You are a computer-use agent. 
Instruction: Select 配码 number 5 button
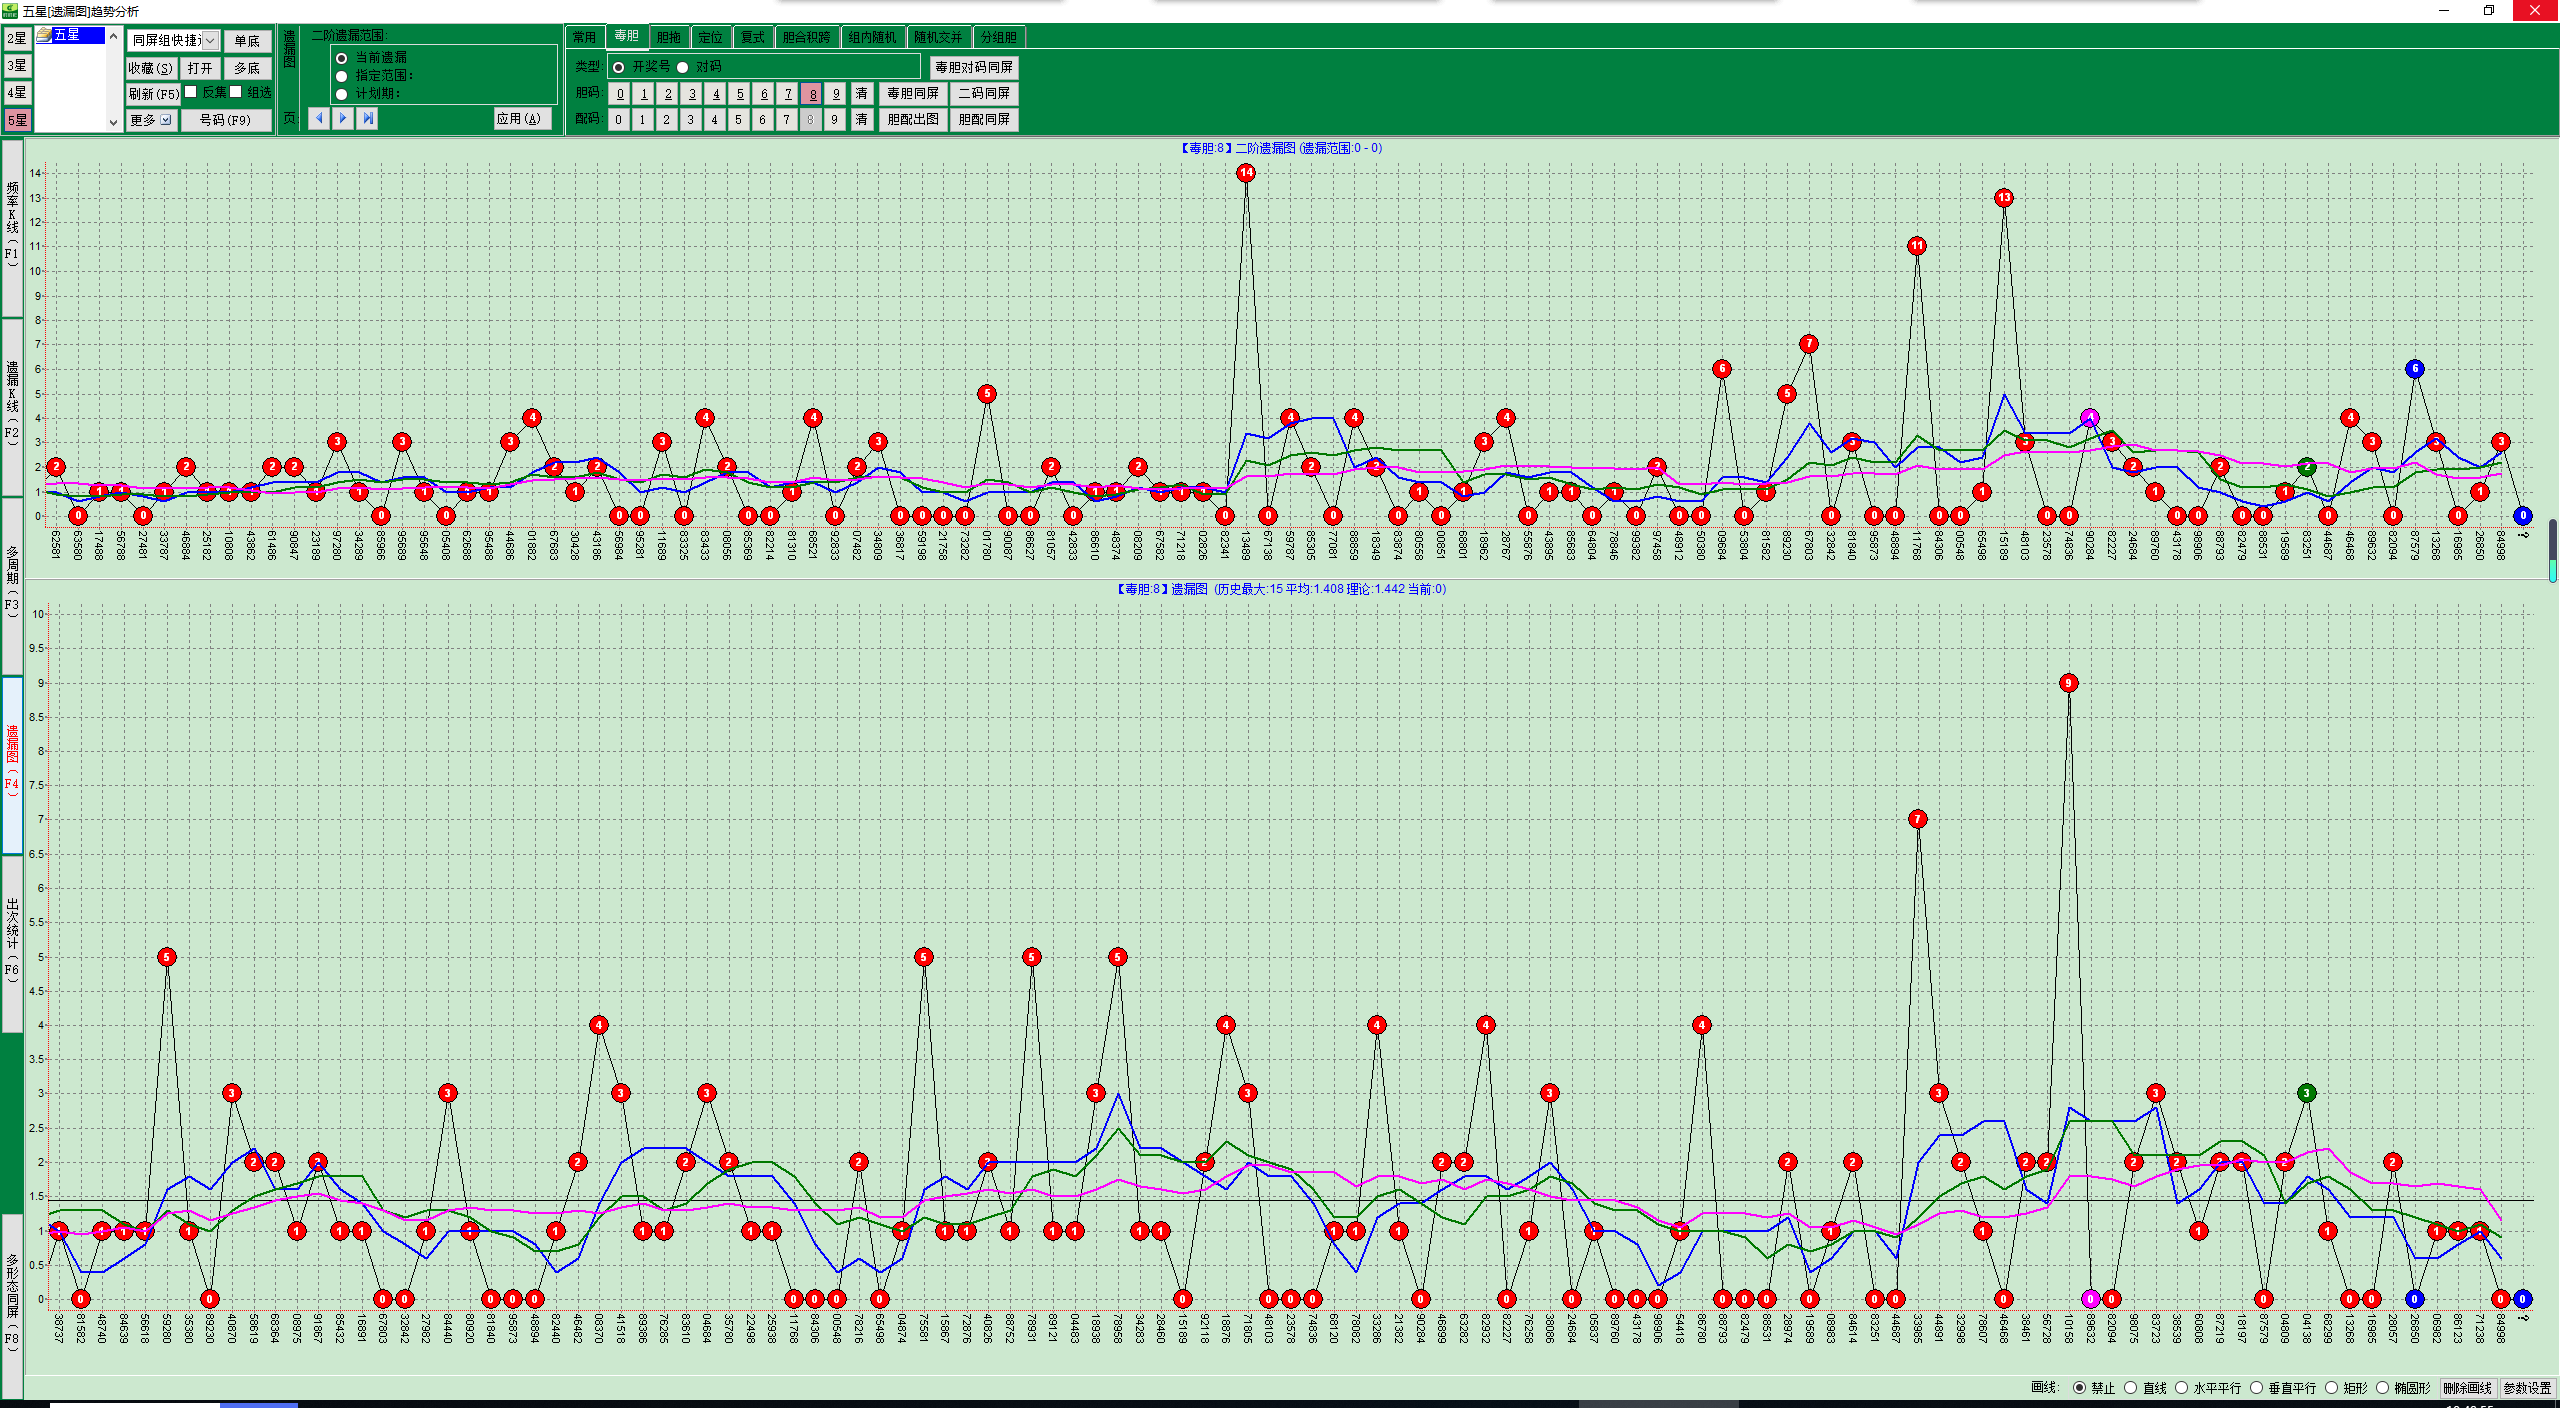click(x=738, y=120)
